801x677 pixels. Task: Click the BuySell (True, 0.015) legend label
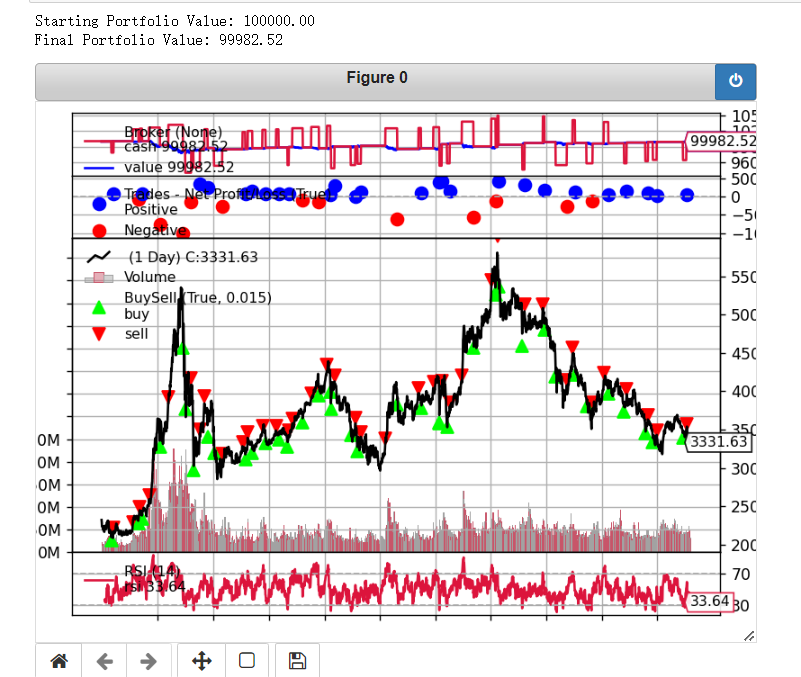pyautogui.click(x=198, y=297)
